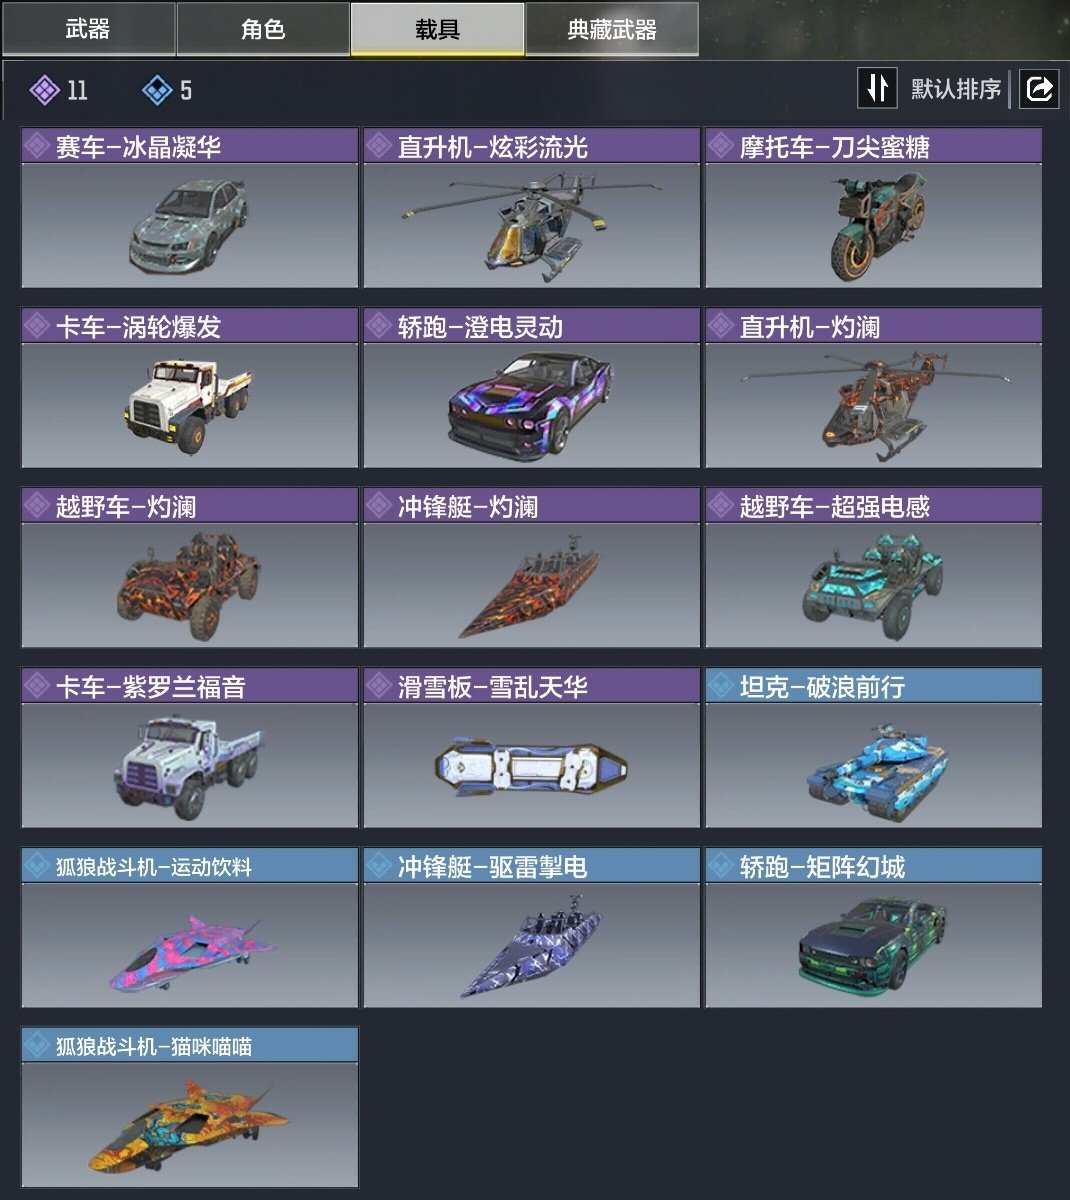Viewport: 1070px width, 1200px height.
Task: Select the 轿跑-澄电灵动 car thumbnail
Action: click(531, 405)
